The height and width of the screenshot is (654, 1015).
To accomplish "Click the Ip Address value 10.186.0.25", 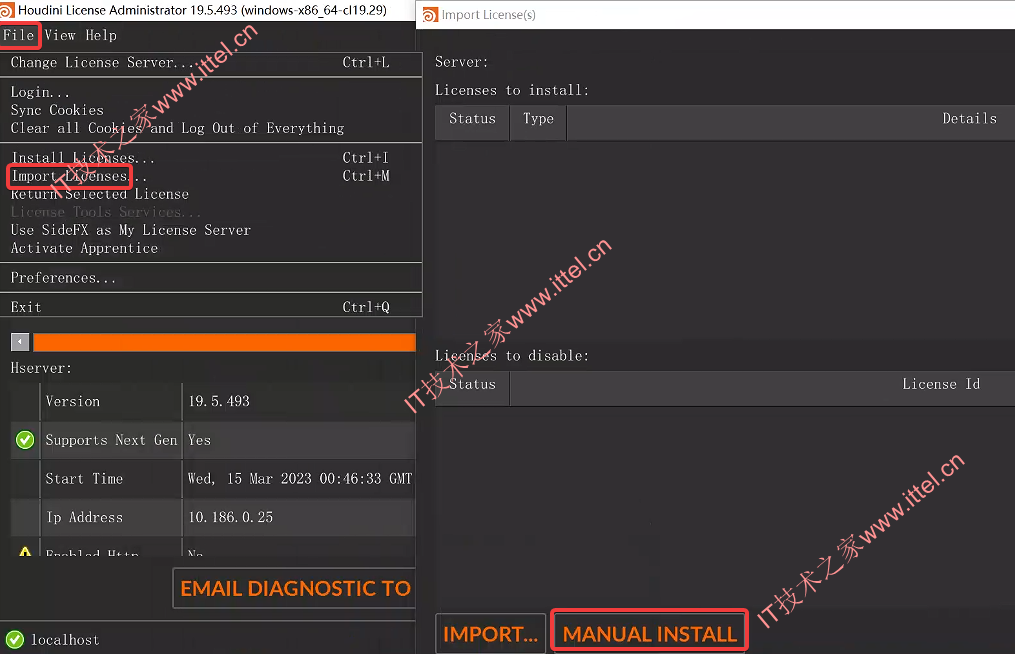I will click(x=230, y=517).
